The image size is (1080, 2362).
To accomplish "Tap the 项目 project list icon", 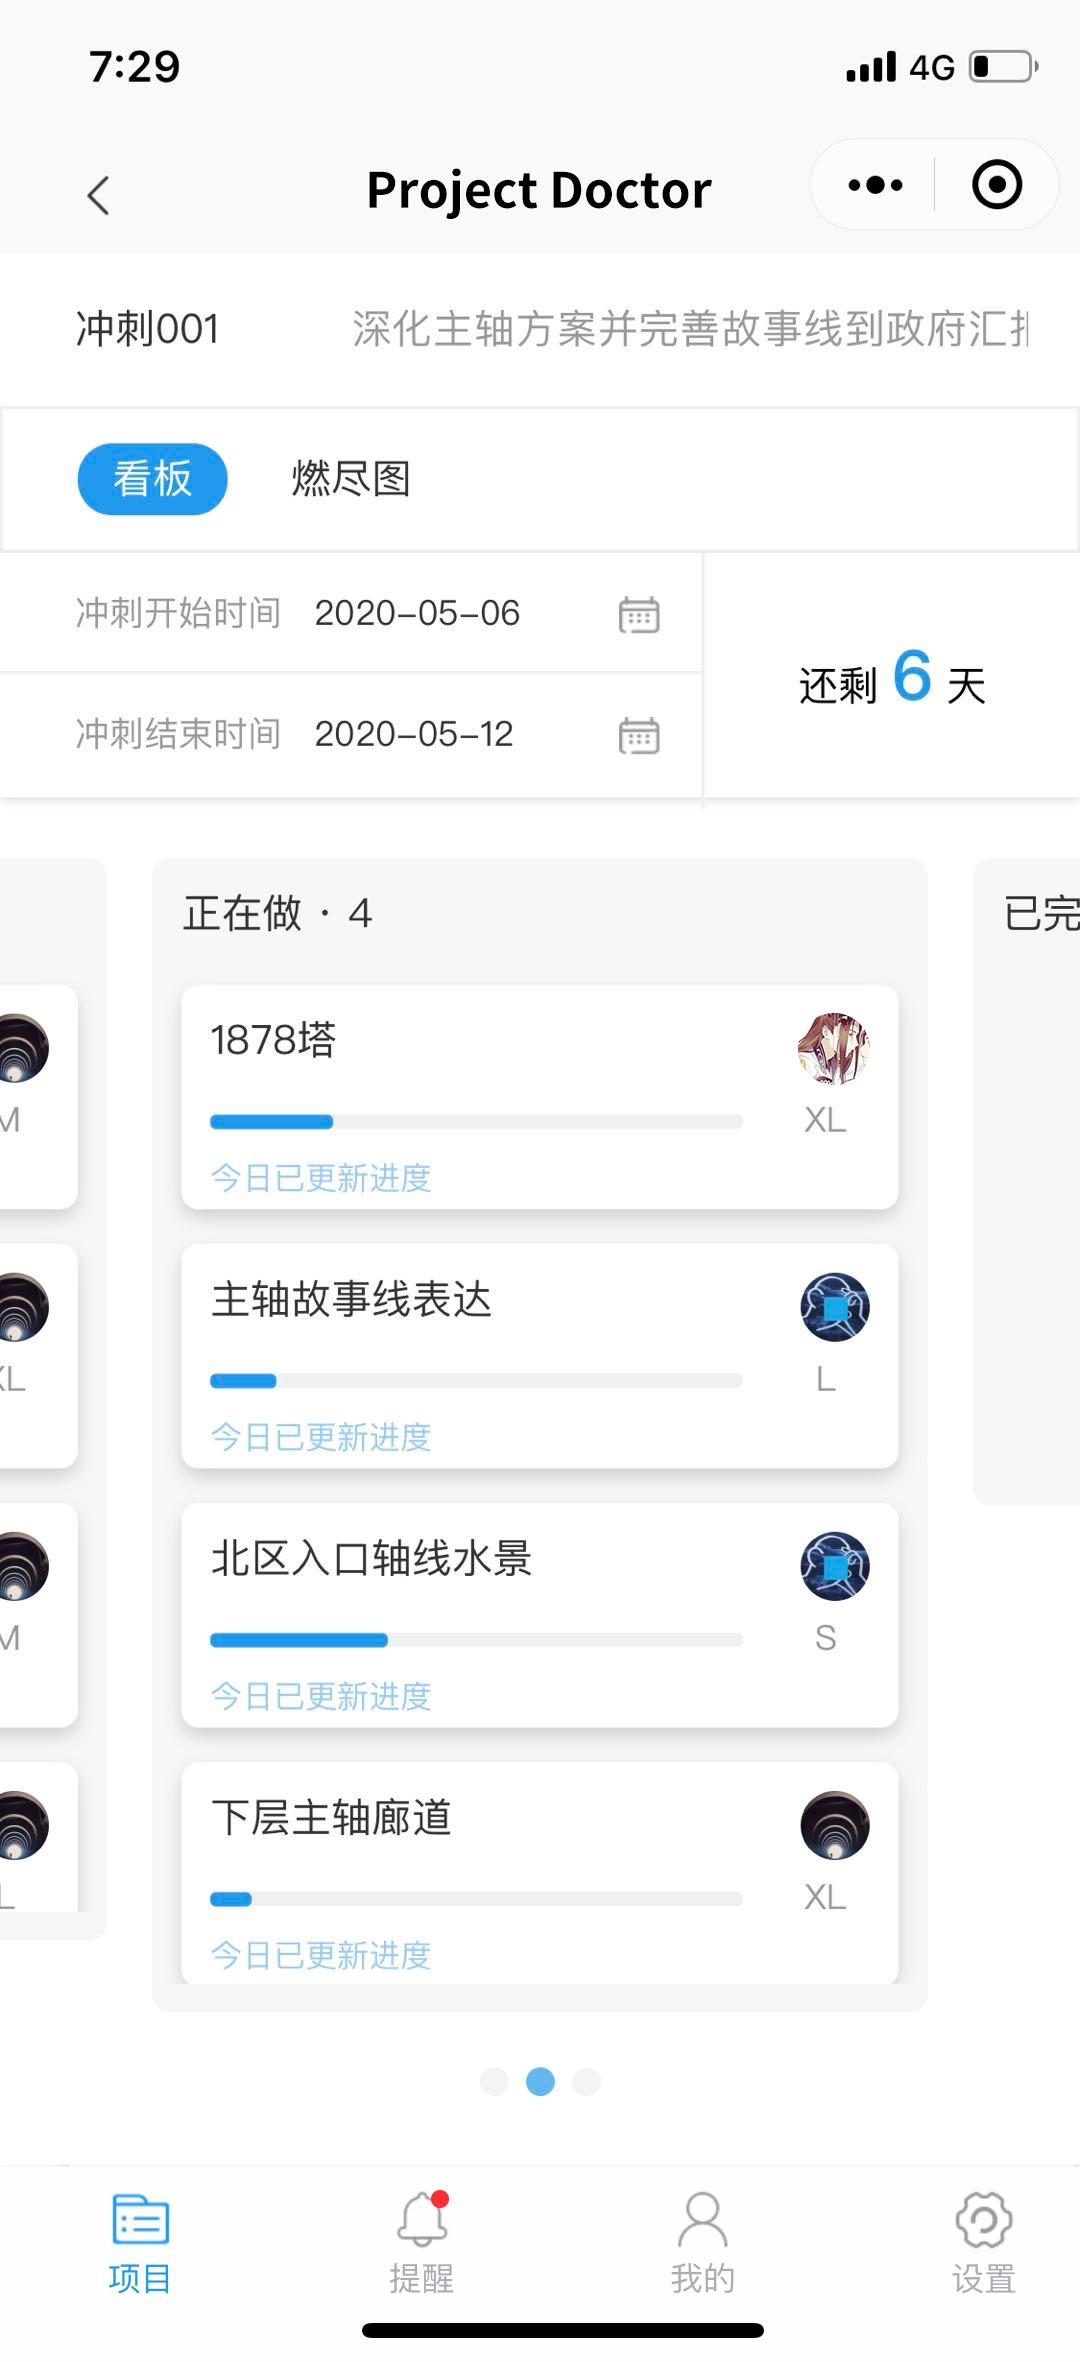I will click(140, 2219).
